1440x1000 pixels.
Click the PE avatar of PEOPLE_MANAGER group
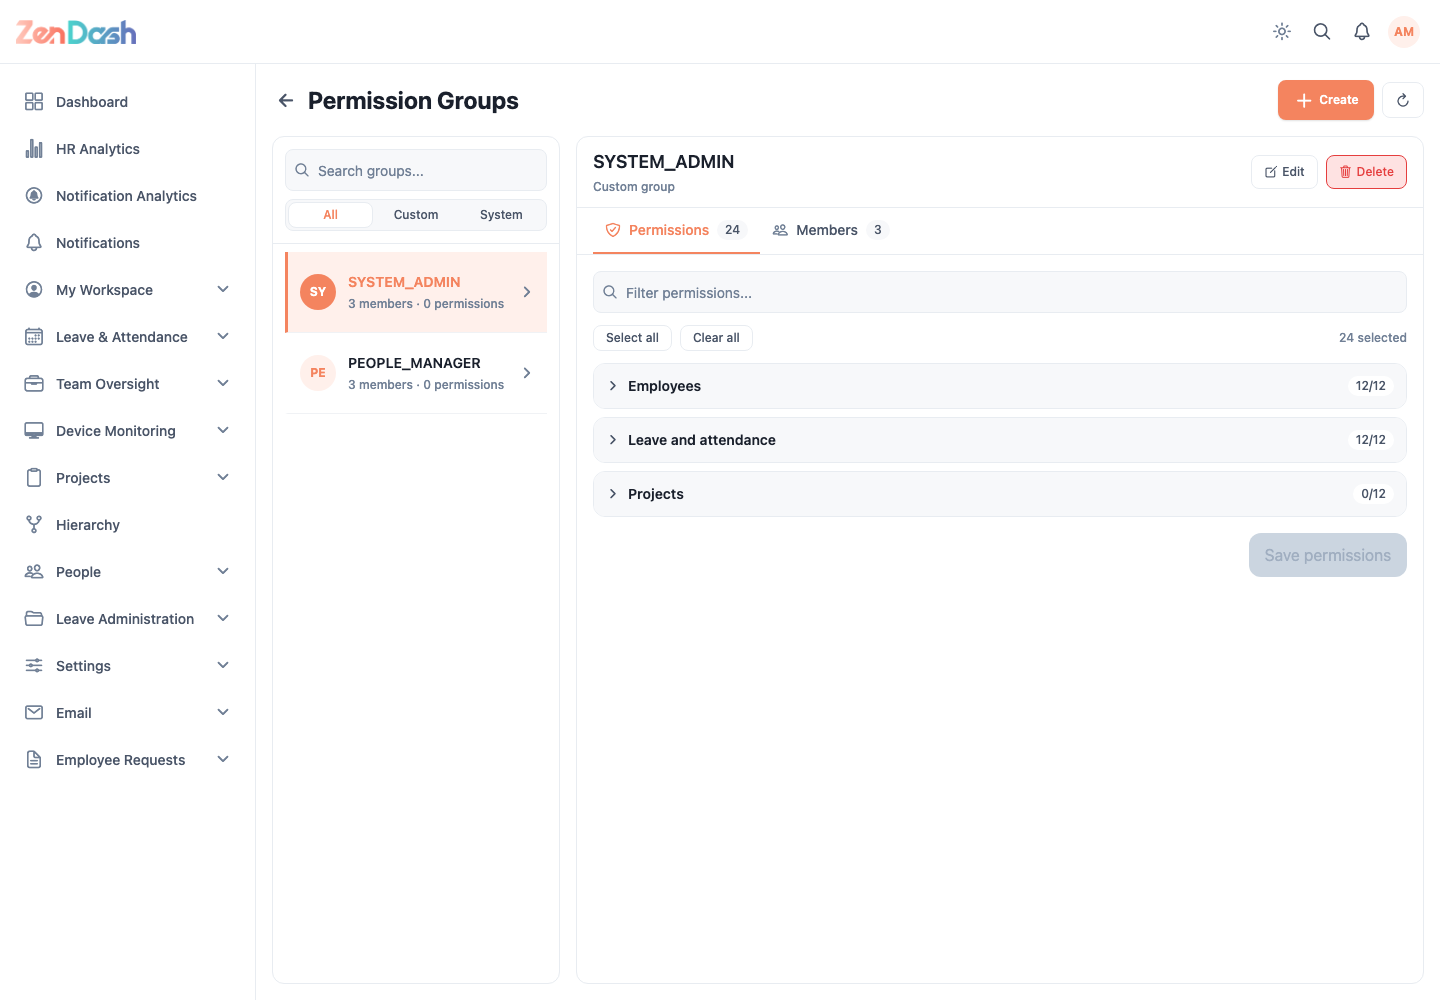point(318,373)
